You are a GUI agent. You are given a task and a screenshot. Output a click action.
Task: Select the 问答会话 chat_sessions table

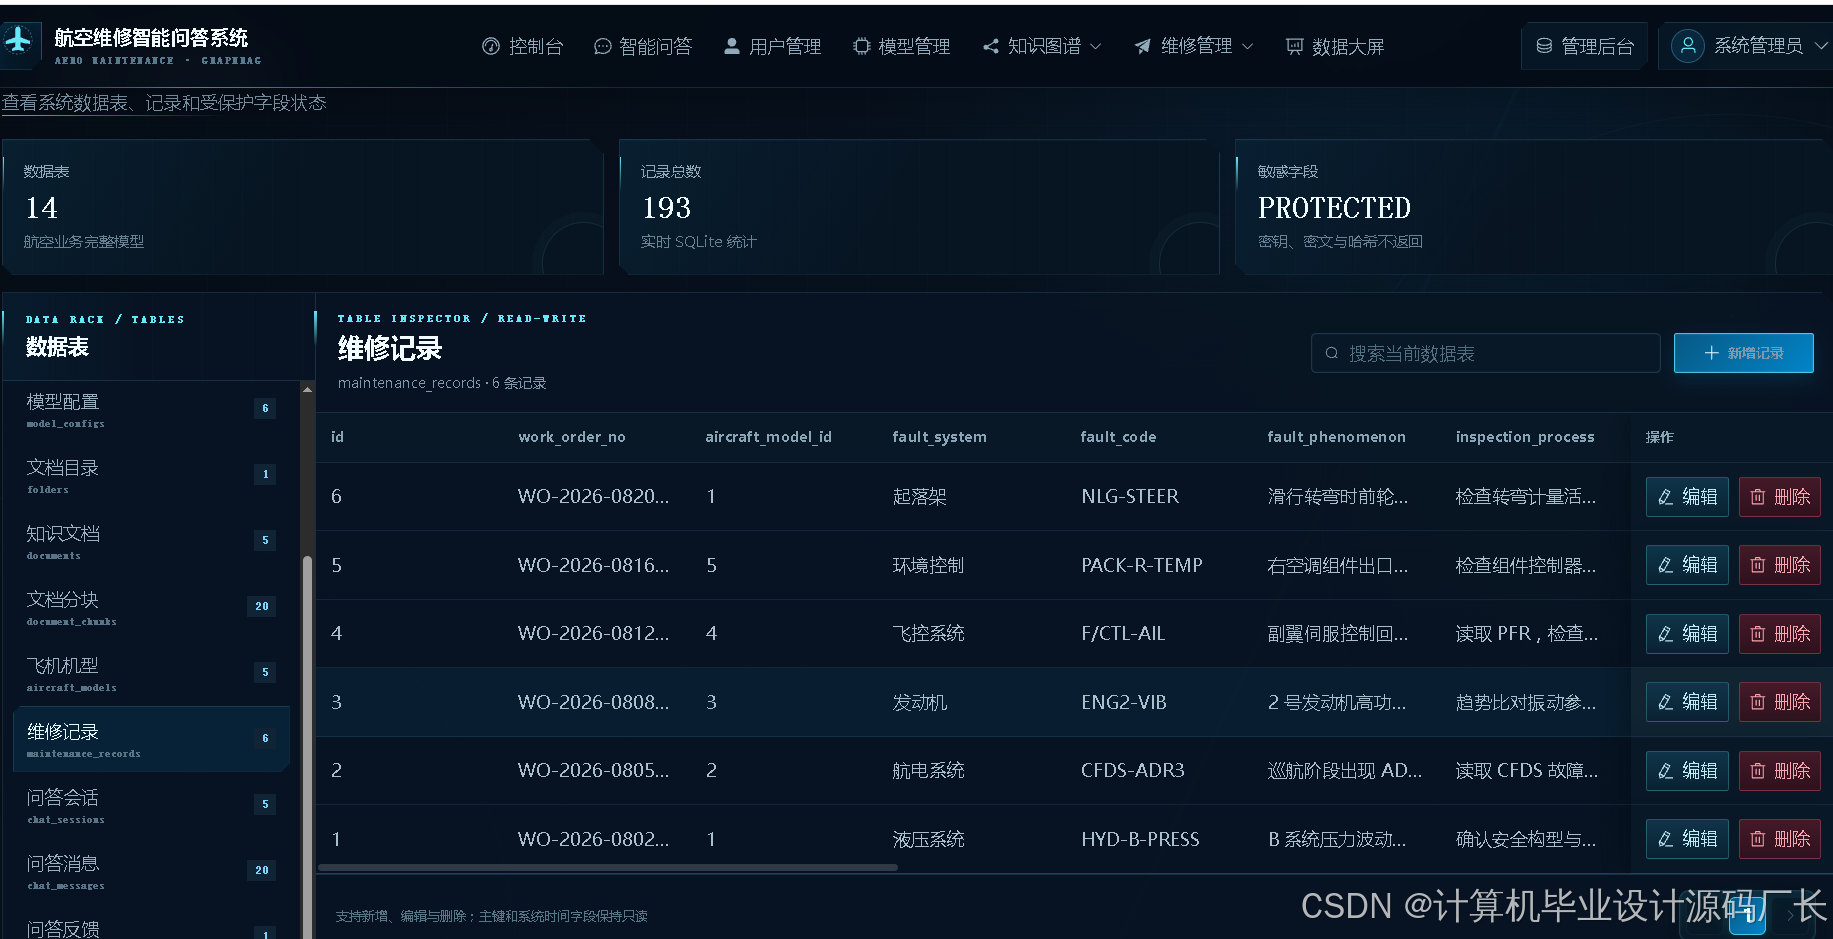151,806
